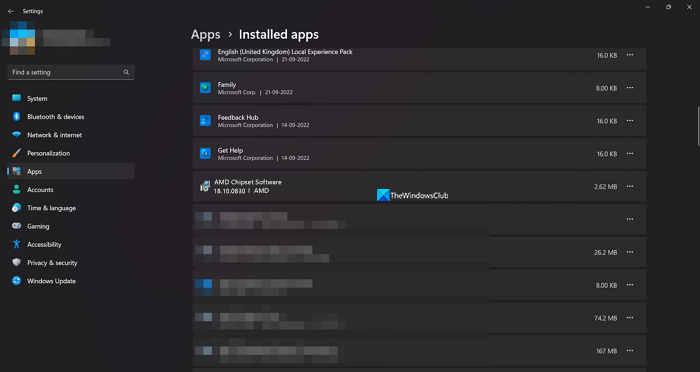Restore down the Settings window
700x372 pixels.
[668, 7]
